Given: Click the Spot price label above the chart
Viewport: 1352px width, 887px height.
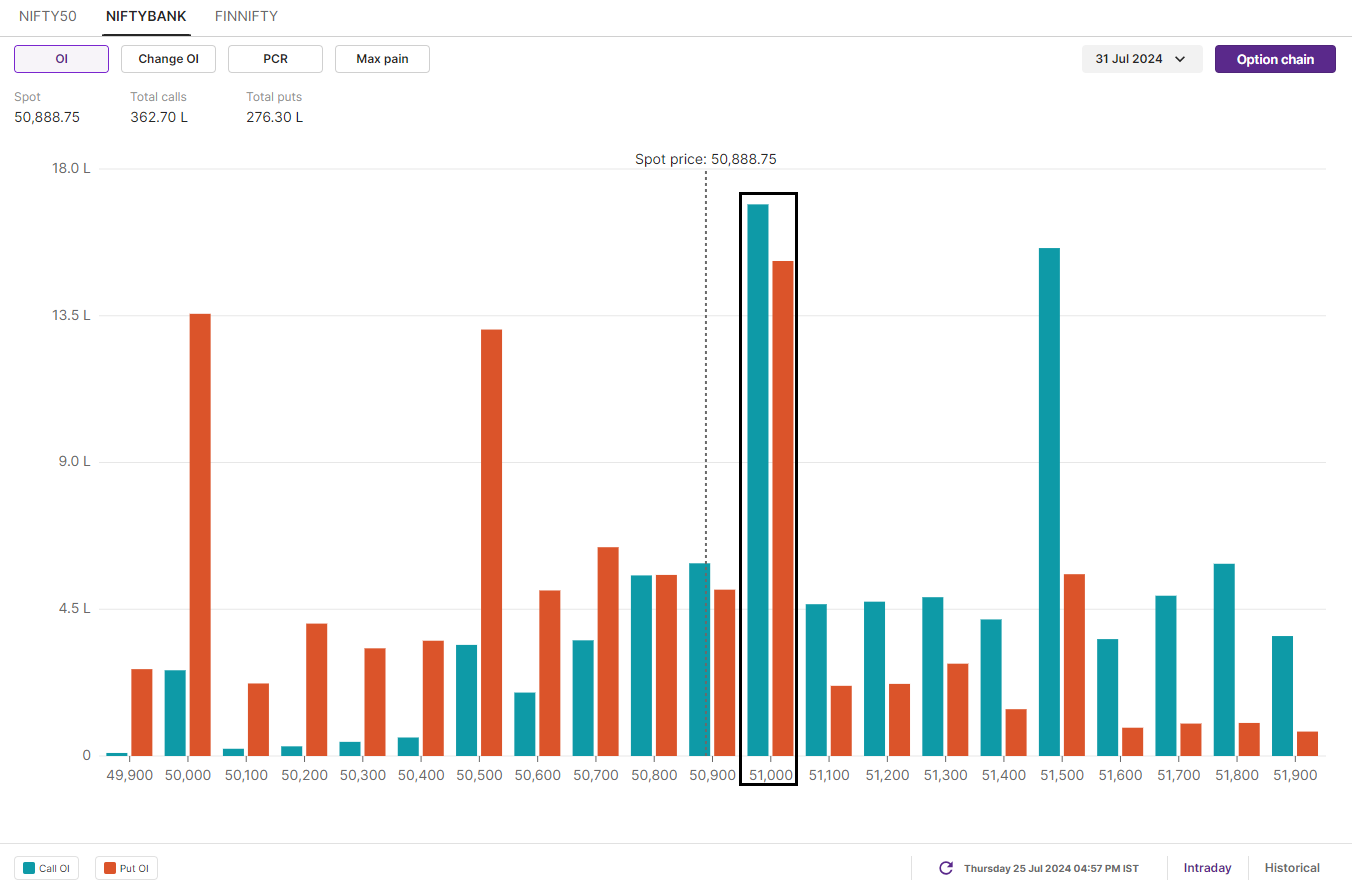Looking at the screenshot, I should (706, 159).
